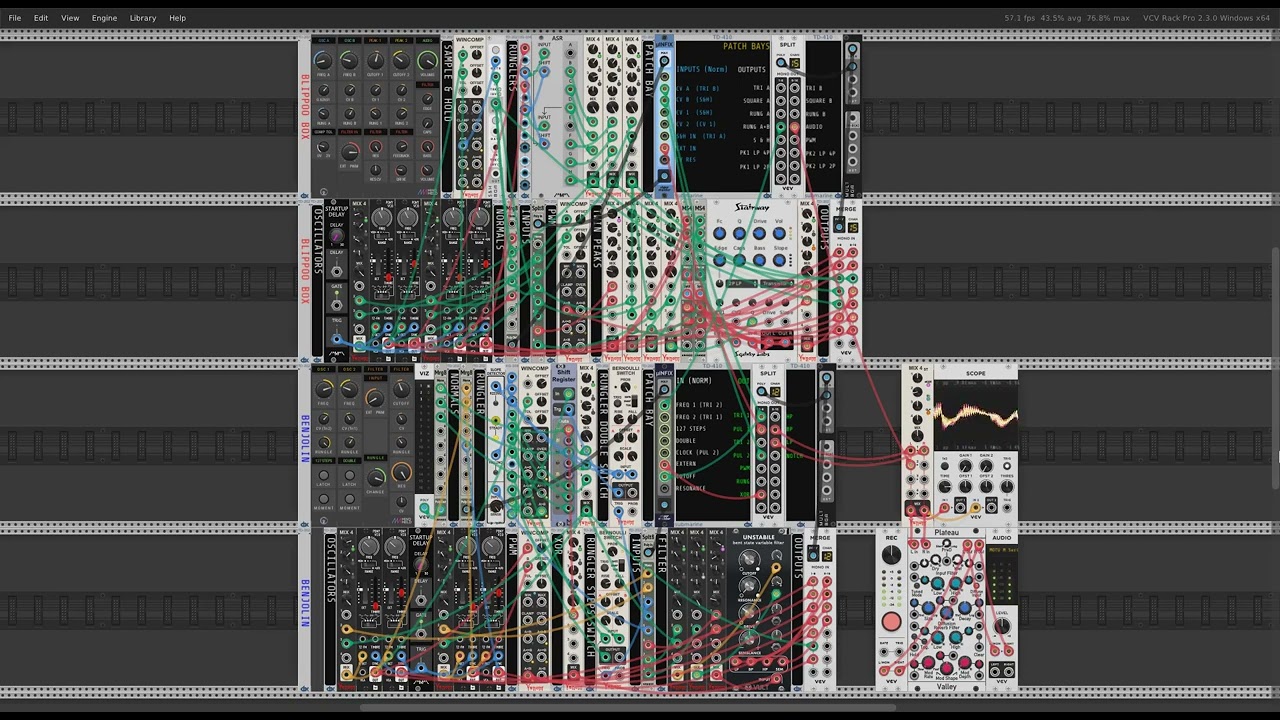The width and height of the screenshot is (1280, 720).
Task: Open the Engine menu
Action: 104,18
